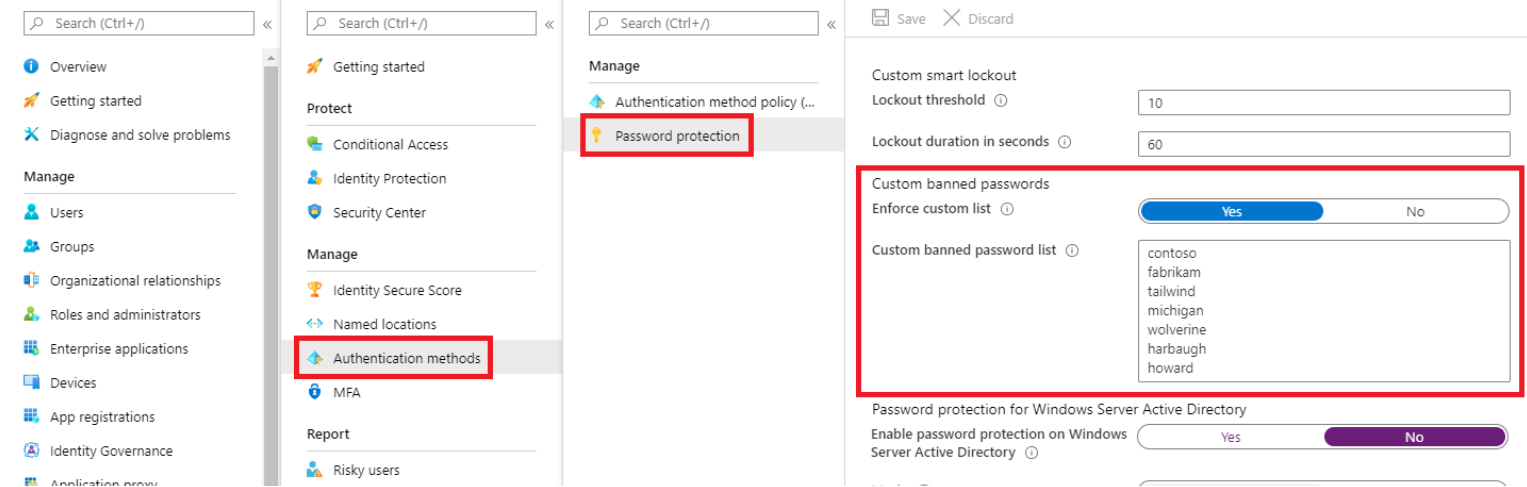1527x487 pixels.
Task: Click the Save disk icon
Action: 881,18
